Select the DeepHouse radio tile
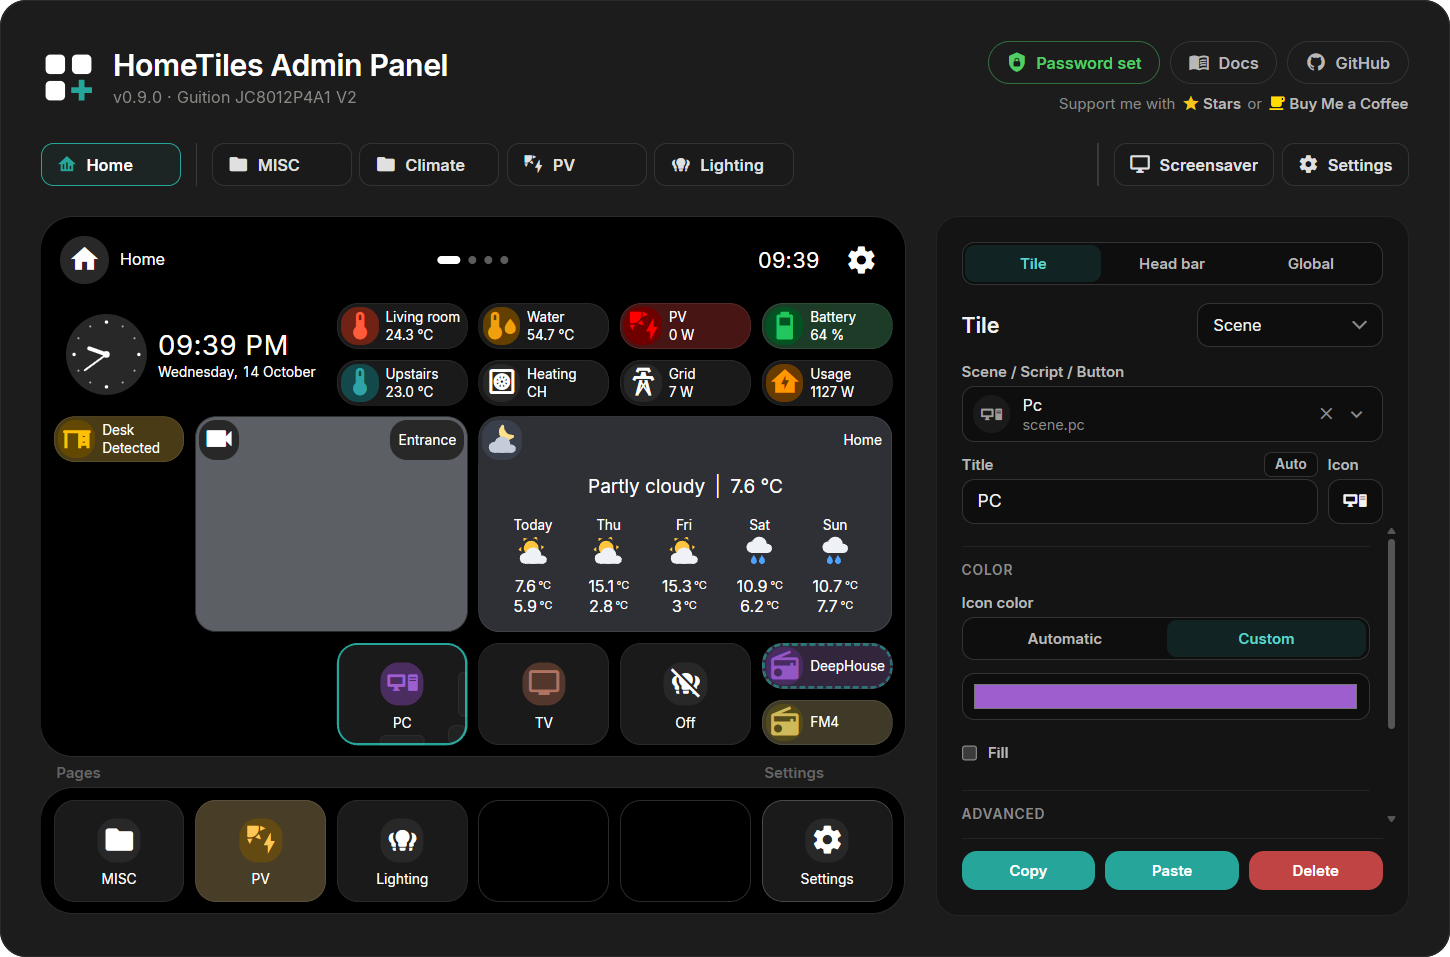This screenshot has width=1450, height=957. (x=827, y=666)
